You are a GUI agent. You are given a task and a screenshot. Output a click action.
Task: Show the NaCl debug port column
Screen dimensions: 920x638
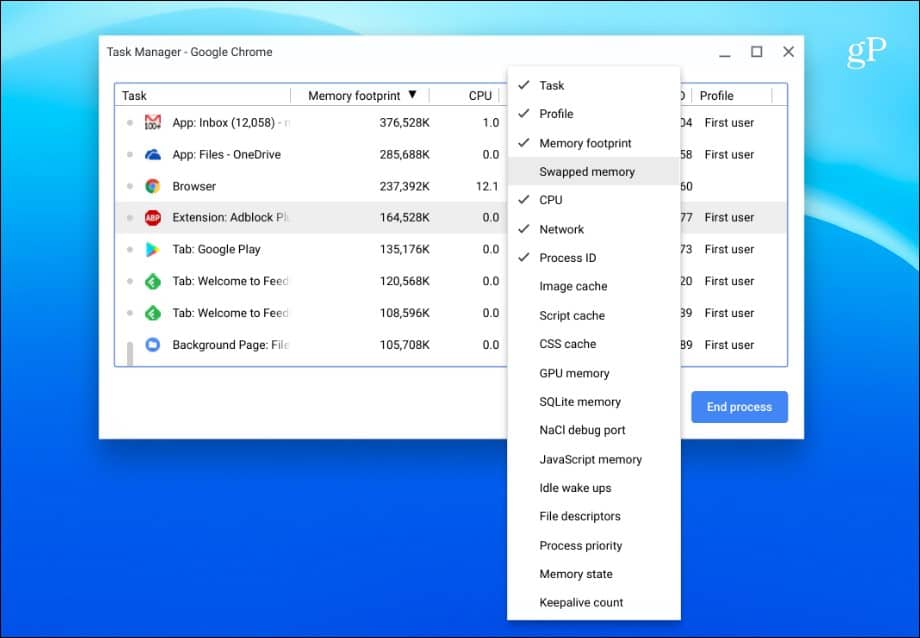pyautogui.click(x=594, y=430)
